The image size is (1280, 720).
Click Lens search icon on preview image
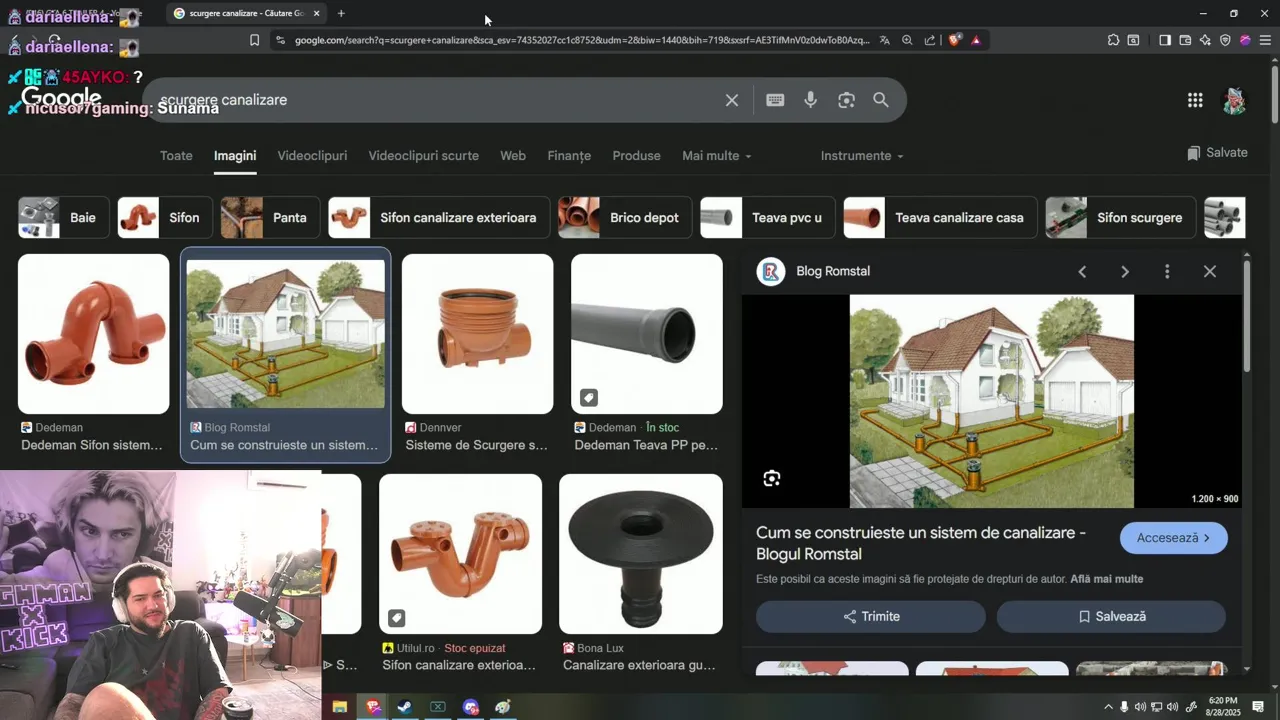772,479
